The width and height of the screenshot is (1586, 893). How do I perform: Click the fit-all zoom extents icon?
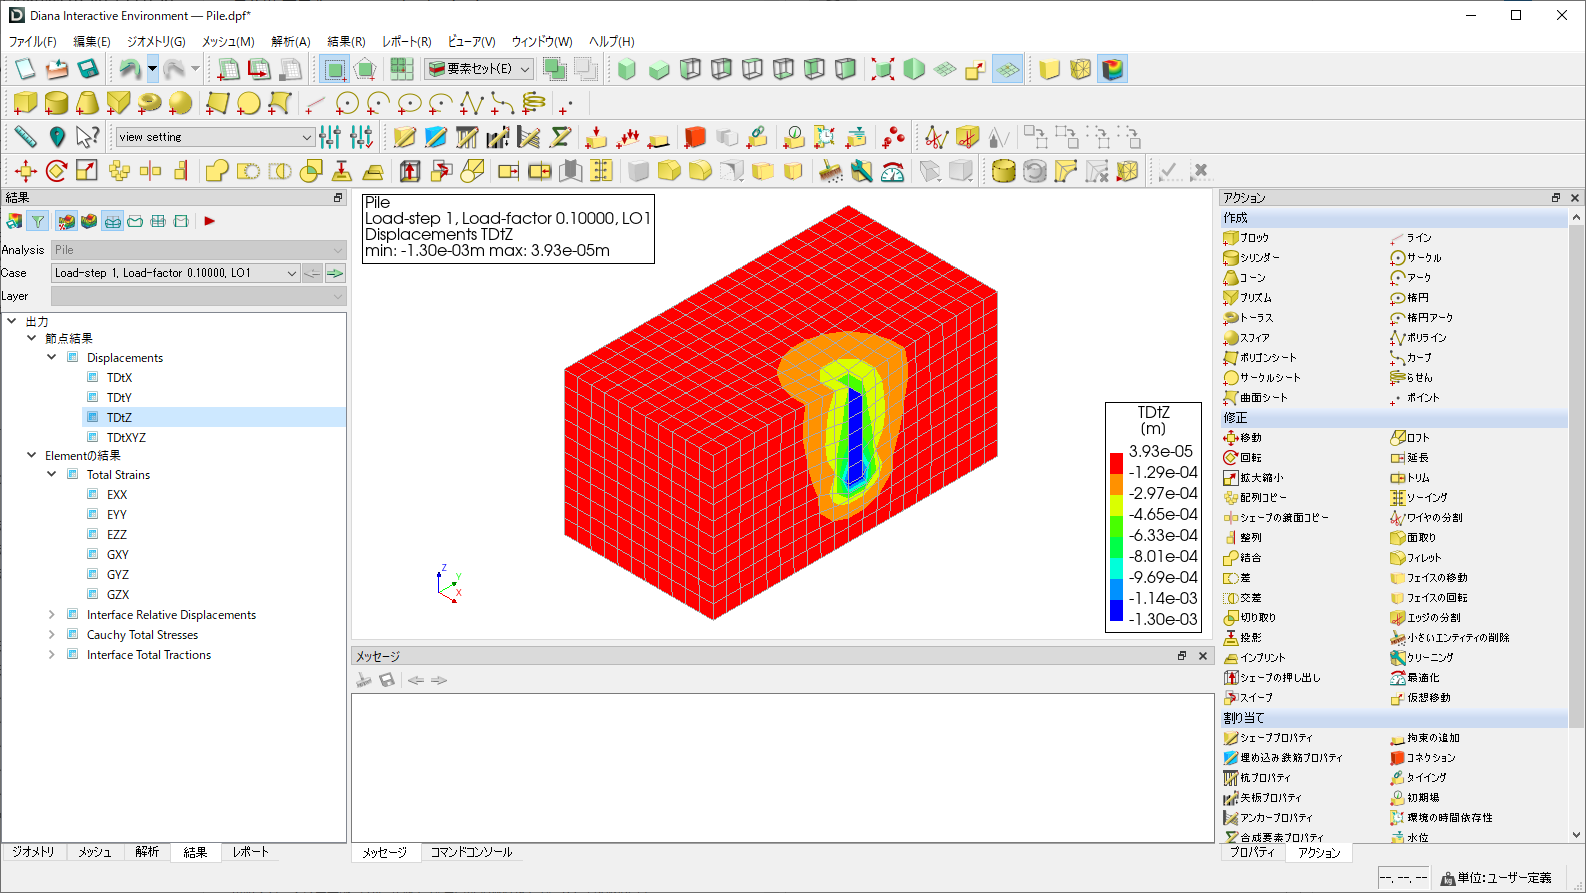click(x=882, y=69)
